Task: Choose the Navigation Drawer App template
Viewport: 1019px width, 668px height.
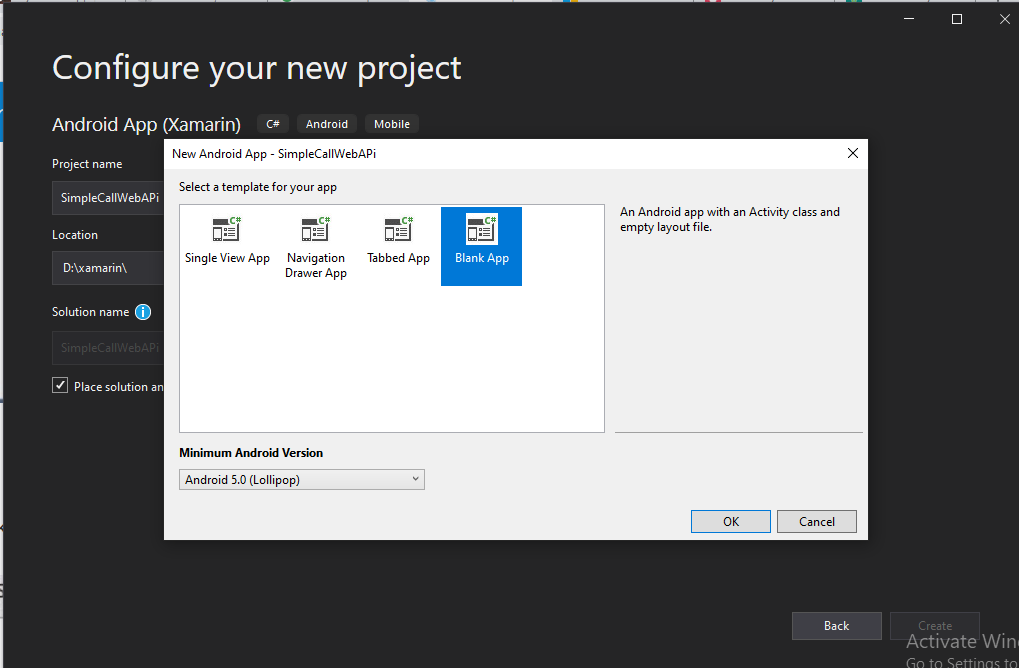Action: tap(316, 248)
